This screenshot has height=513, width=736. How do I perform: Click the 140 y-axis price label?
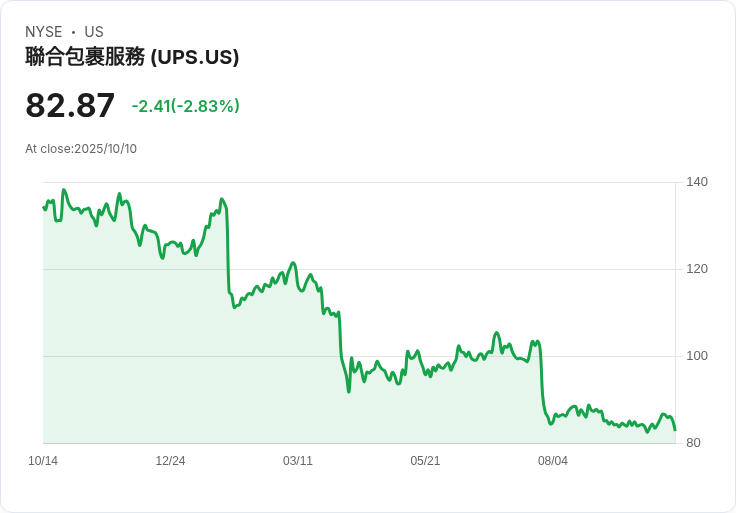coord(697,182)
